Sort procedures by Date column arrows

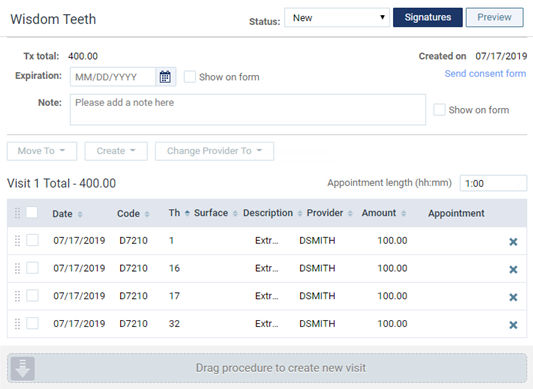pyautogui.click(x=80, y=214)
